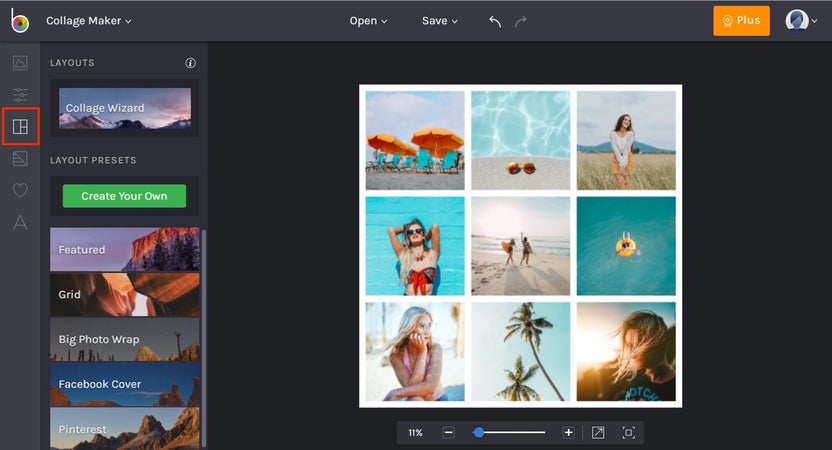This screenshot has height=450, width=832.
Task: Click the Layouts info icon
Action: tap(190, 63)
